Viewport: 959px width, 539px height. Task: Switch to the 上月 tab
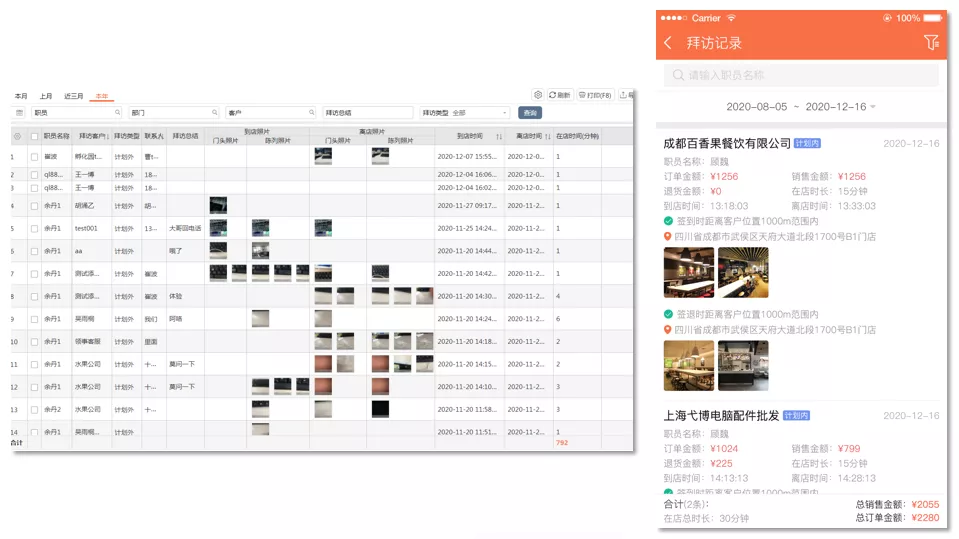point(46,96)
